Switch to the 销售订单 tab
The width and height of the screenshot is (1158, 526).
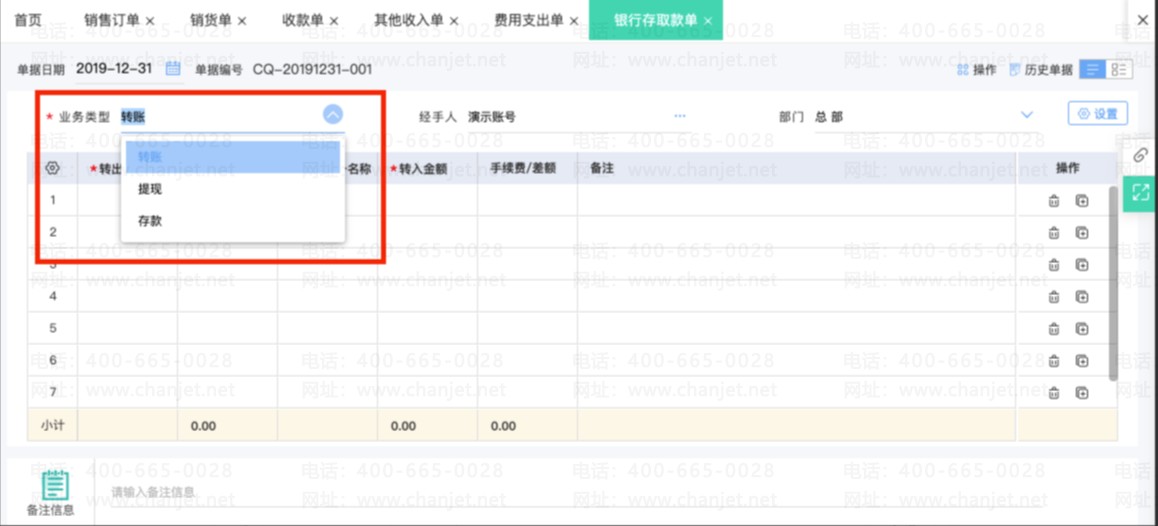tap(112, 20)
